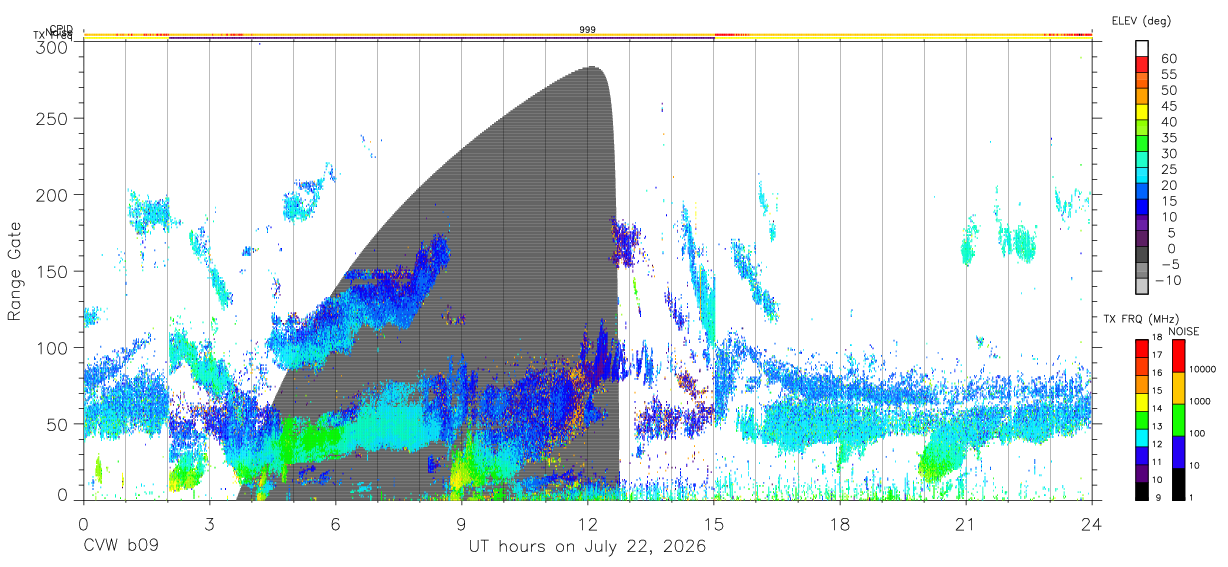The height and width of the screenshot is (567, 1228).
Task: Select the y-axis tick label 200
Action: point(53,194)
